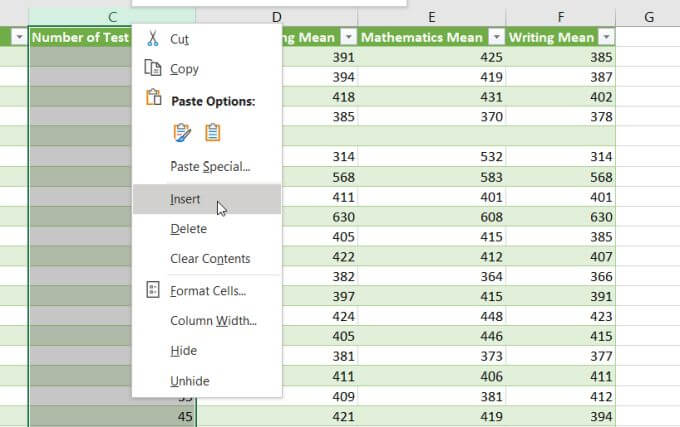Select Mathematics cell with value 448
The width and height of the screenshot is (680, 427).
[432, 316]
